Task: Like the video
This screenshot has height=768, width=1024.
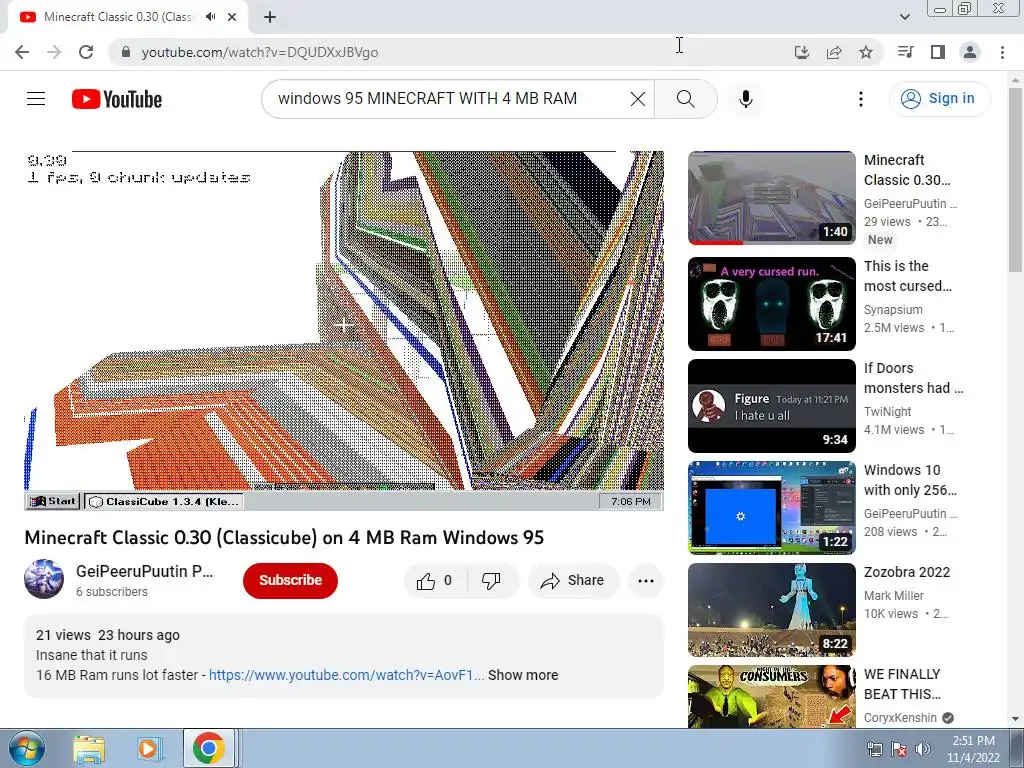Action: 436,581
